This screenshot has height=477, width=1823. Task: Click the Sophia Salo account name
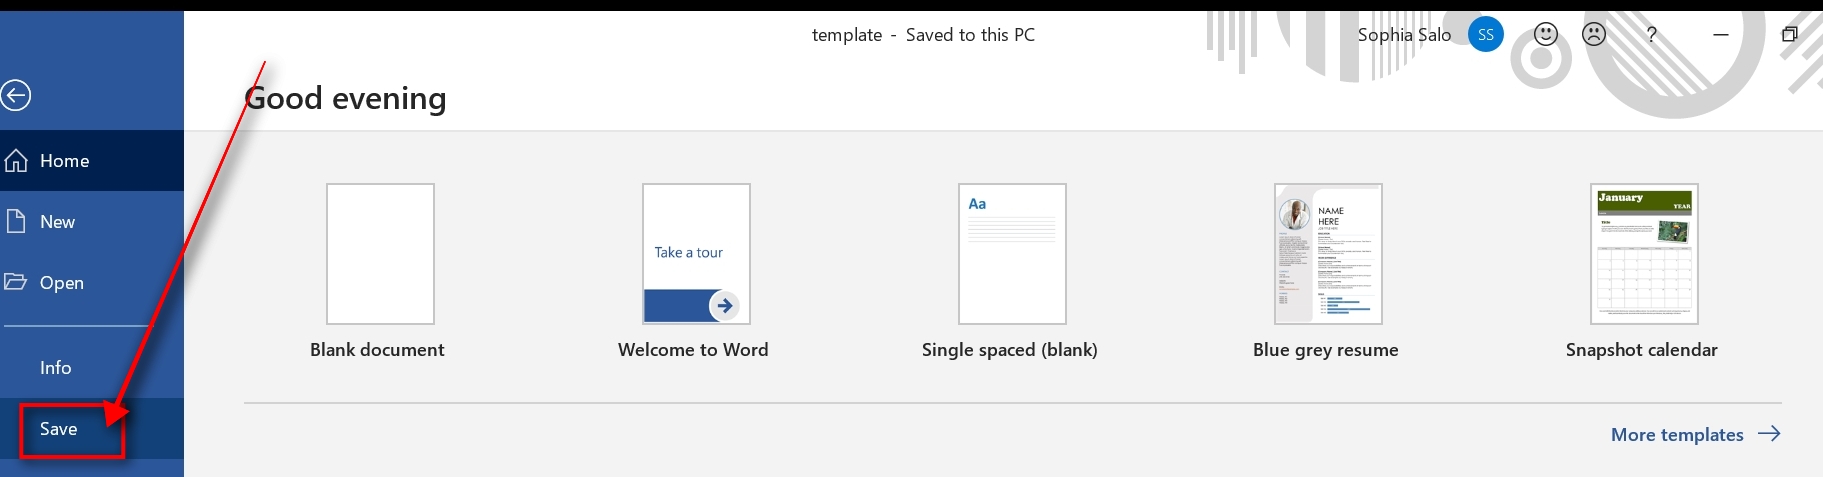(1404, 35)
